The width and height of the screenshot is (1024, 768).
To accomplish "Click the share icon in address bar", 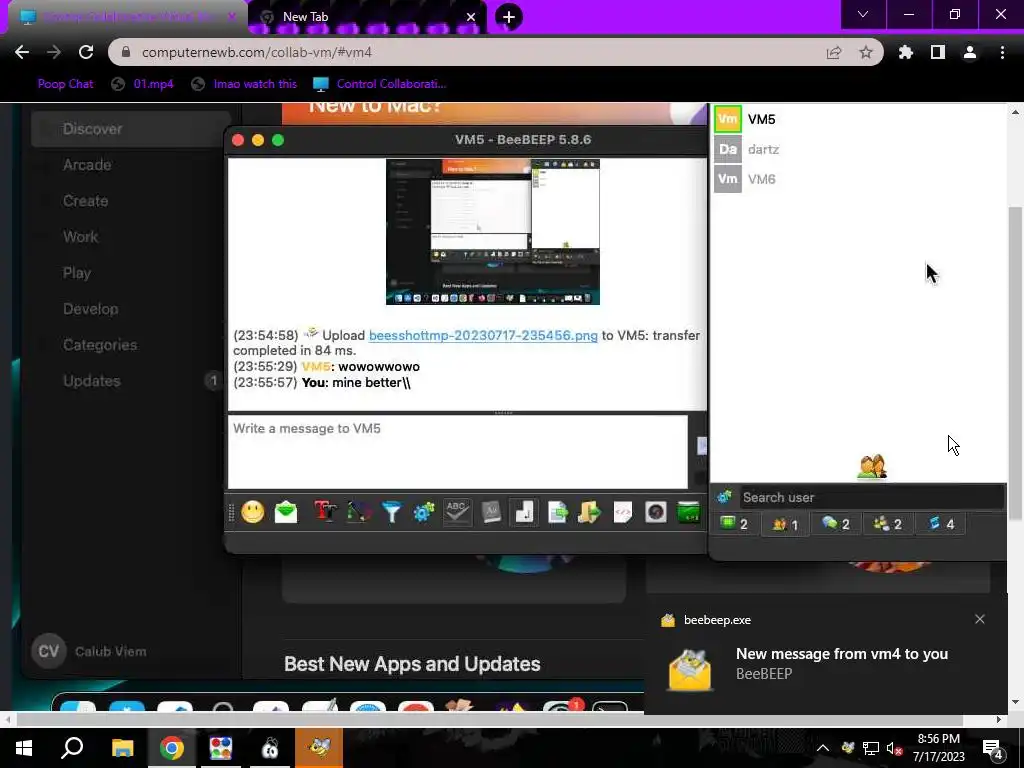I will (834, 52).
